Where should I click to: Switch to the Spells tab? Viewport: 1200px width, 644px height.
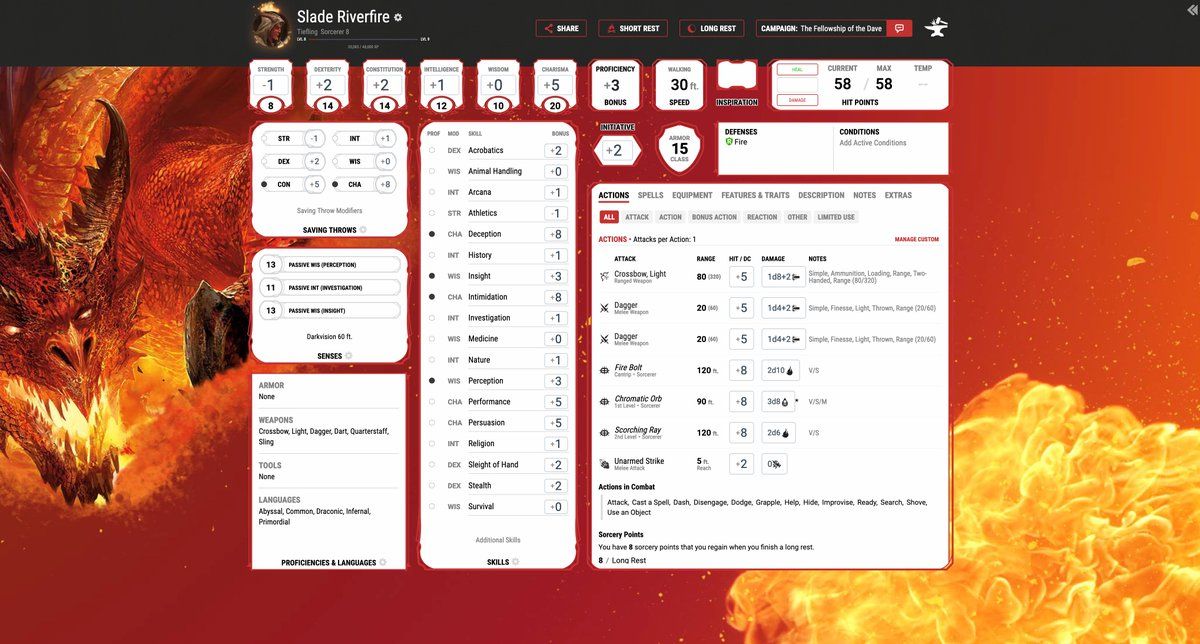pyautogui.click(x=650, y=195)
